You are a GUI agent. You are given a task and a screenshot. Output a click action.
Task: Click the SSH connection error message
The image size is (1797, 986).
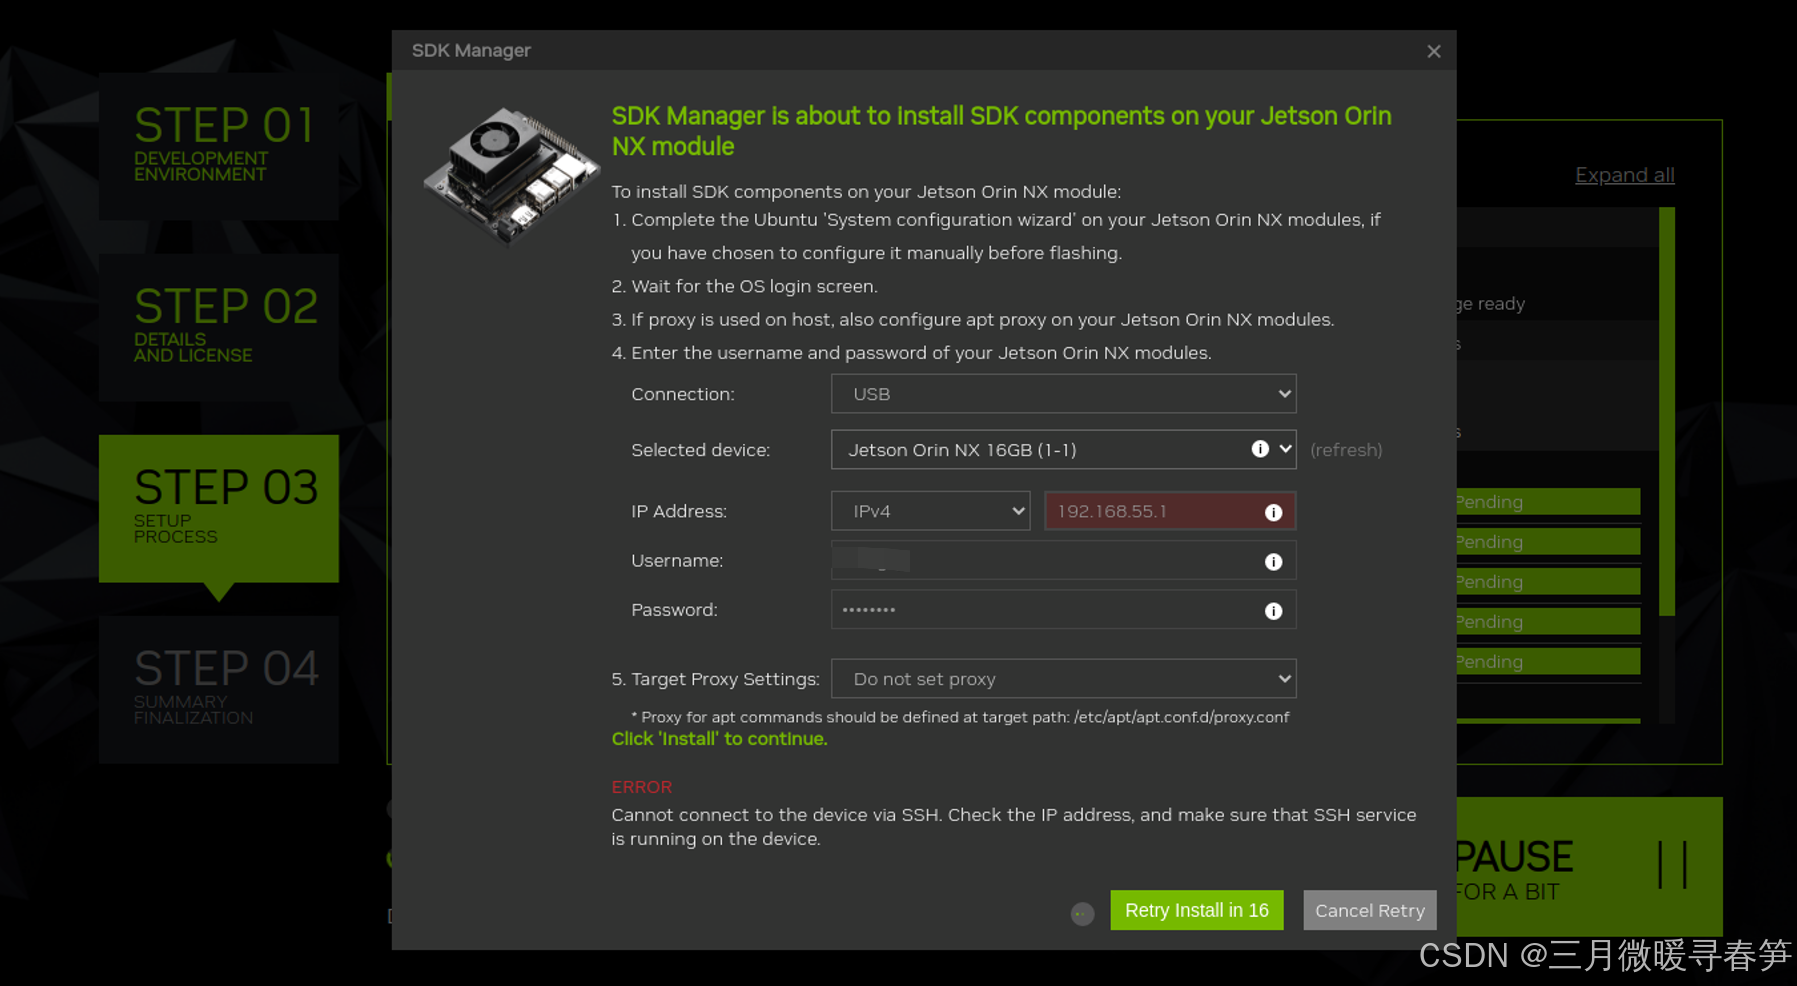(1013, 827)
